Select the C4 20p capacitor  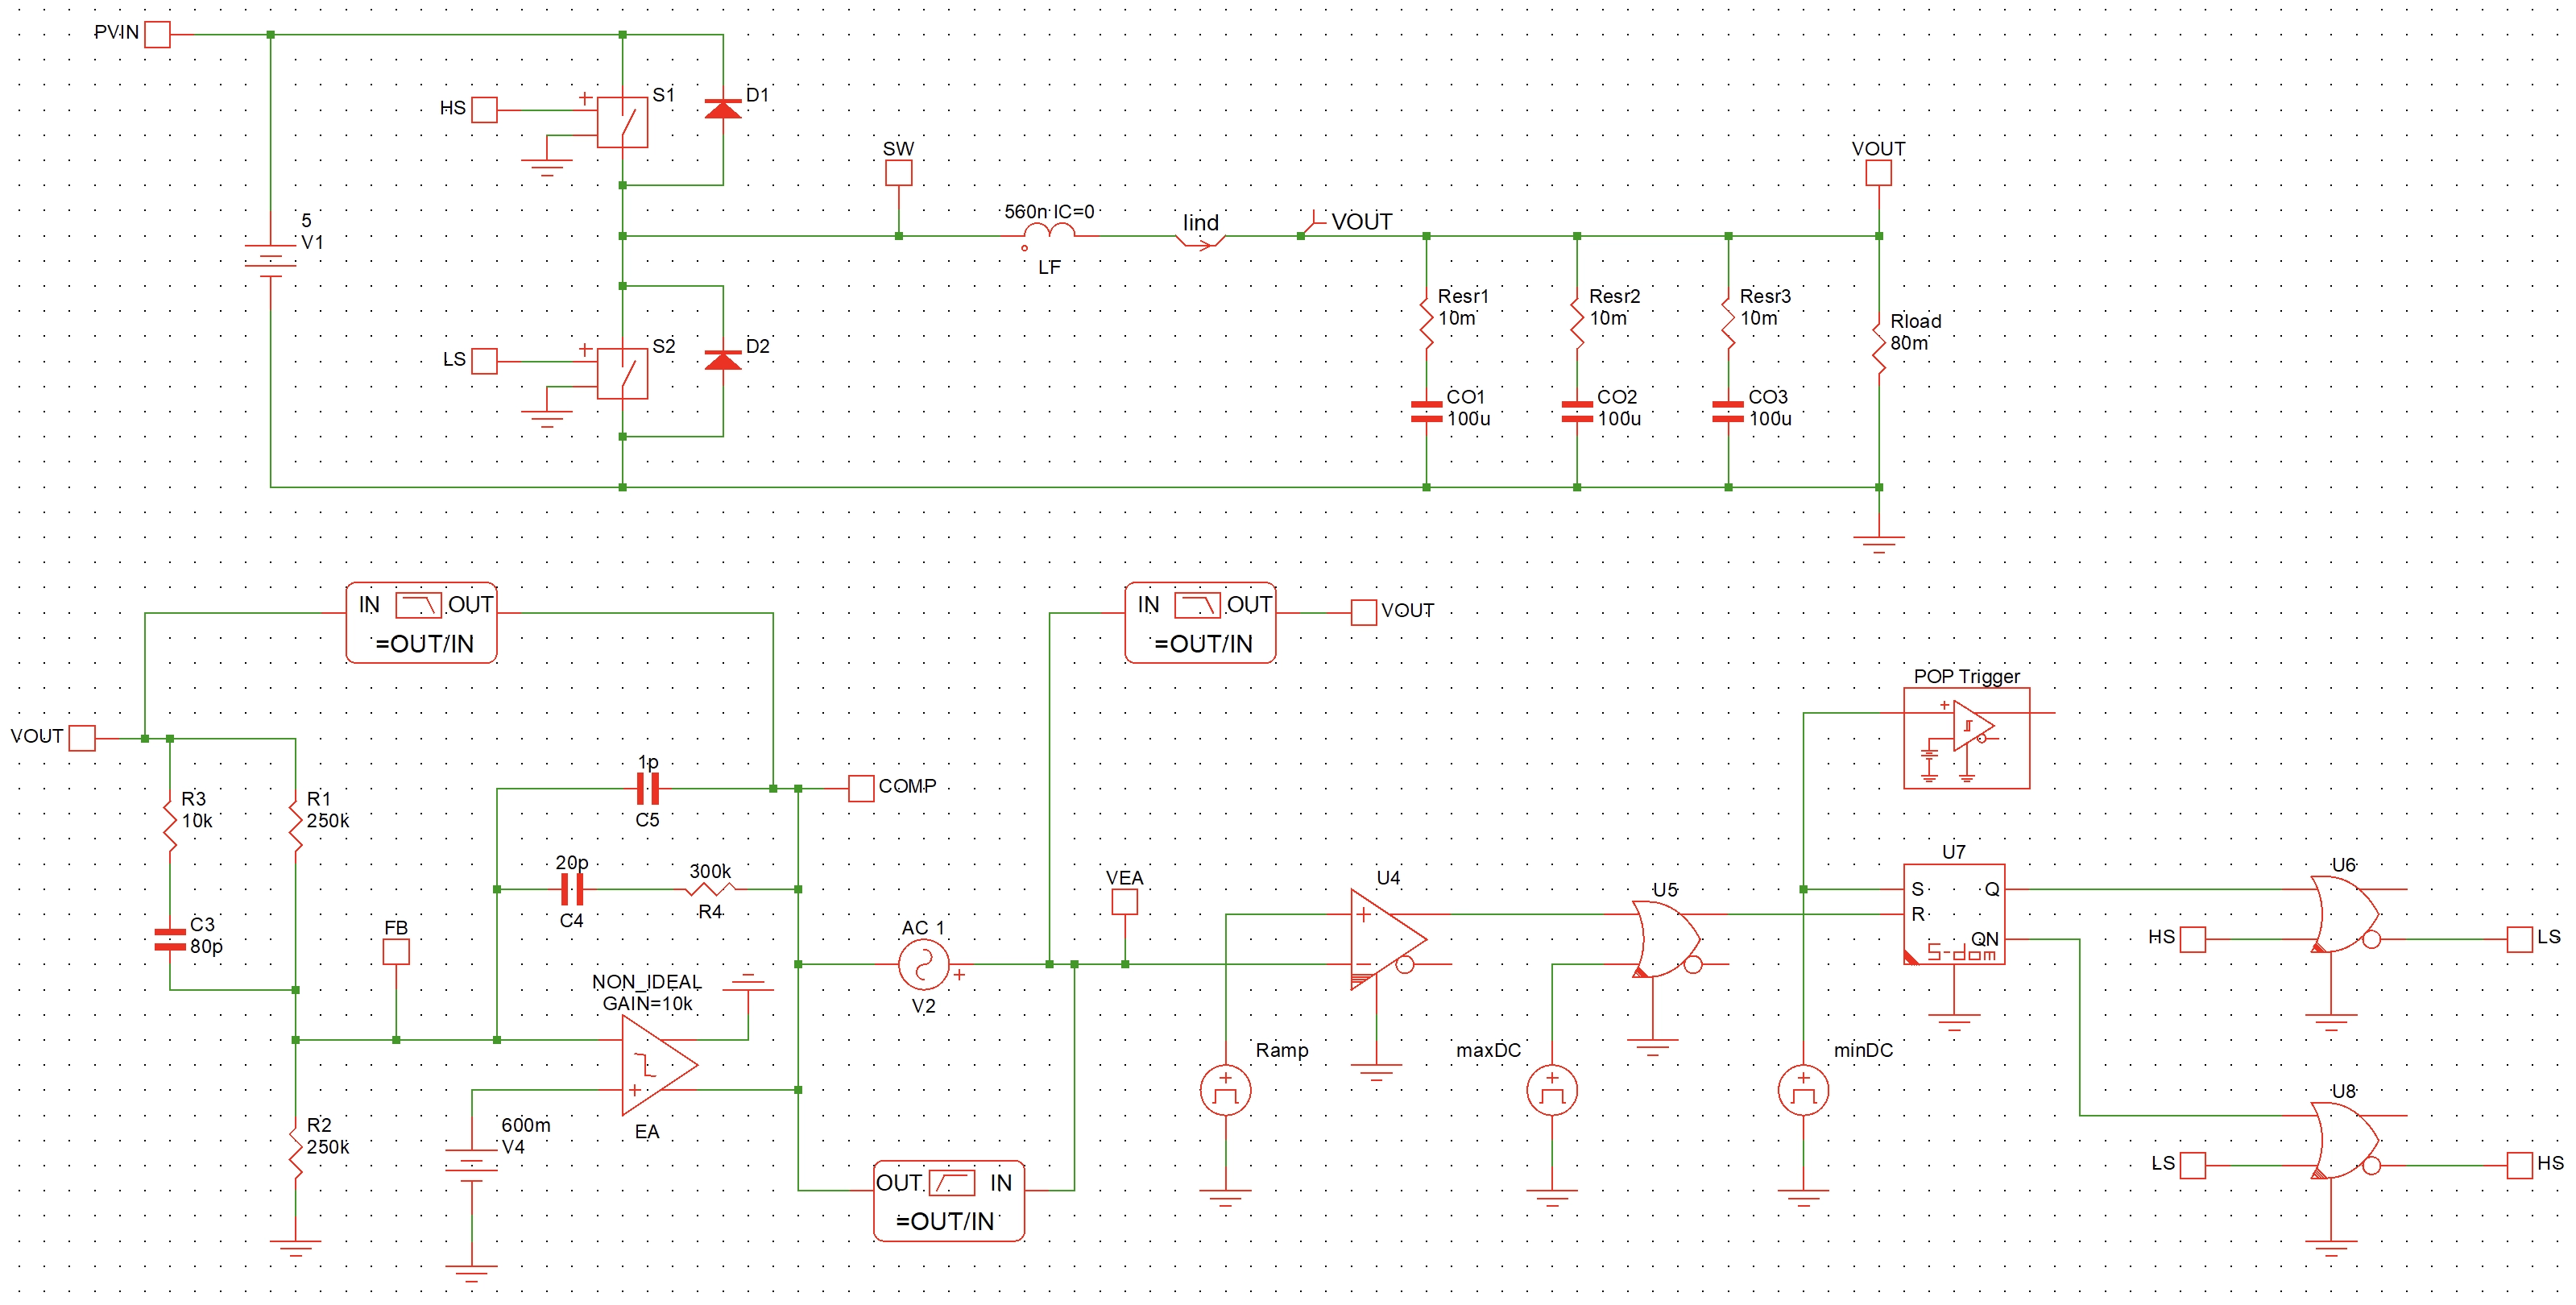[572, 889]
